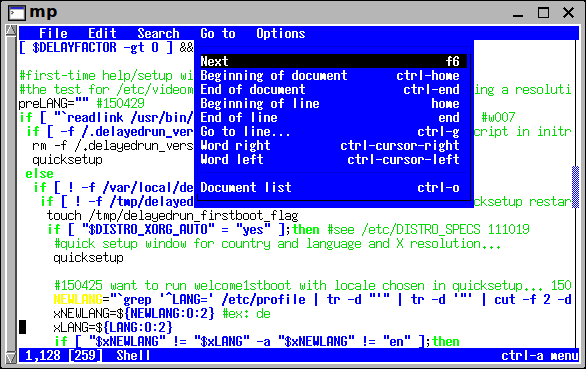Select Next in the Go to menu
Image resolution: width=586 pixels, height=369 pixels.
tap(333, 61)
